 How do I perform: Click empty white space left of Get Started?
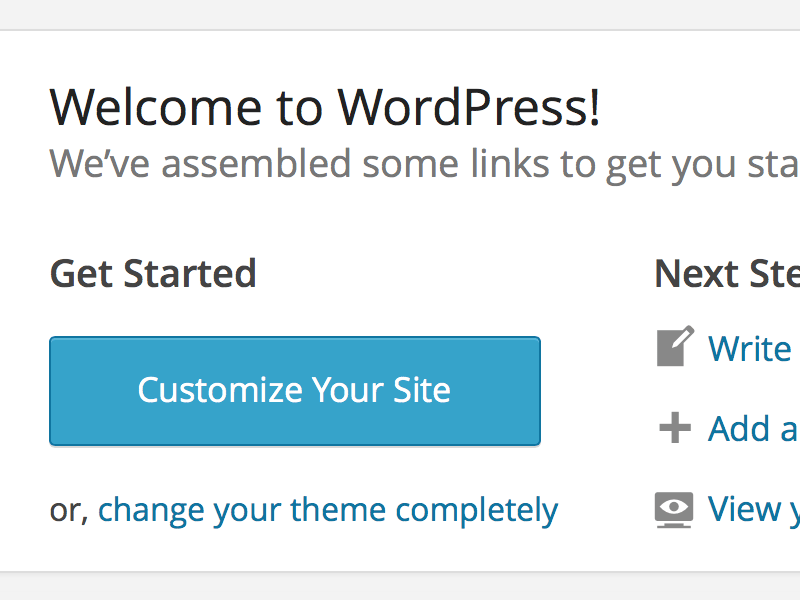[x=24, y=273]
